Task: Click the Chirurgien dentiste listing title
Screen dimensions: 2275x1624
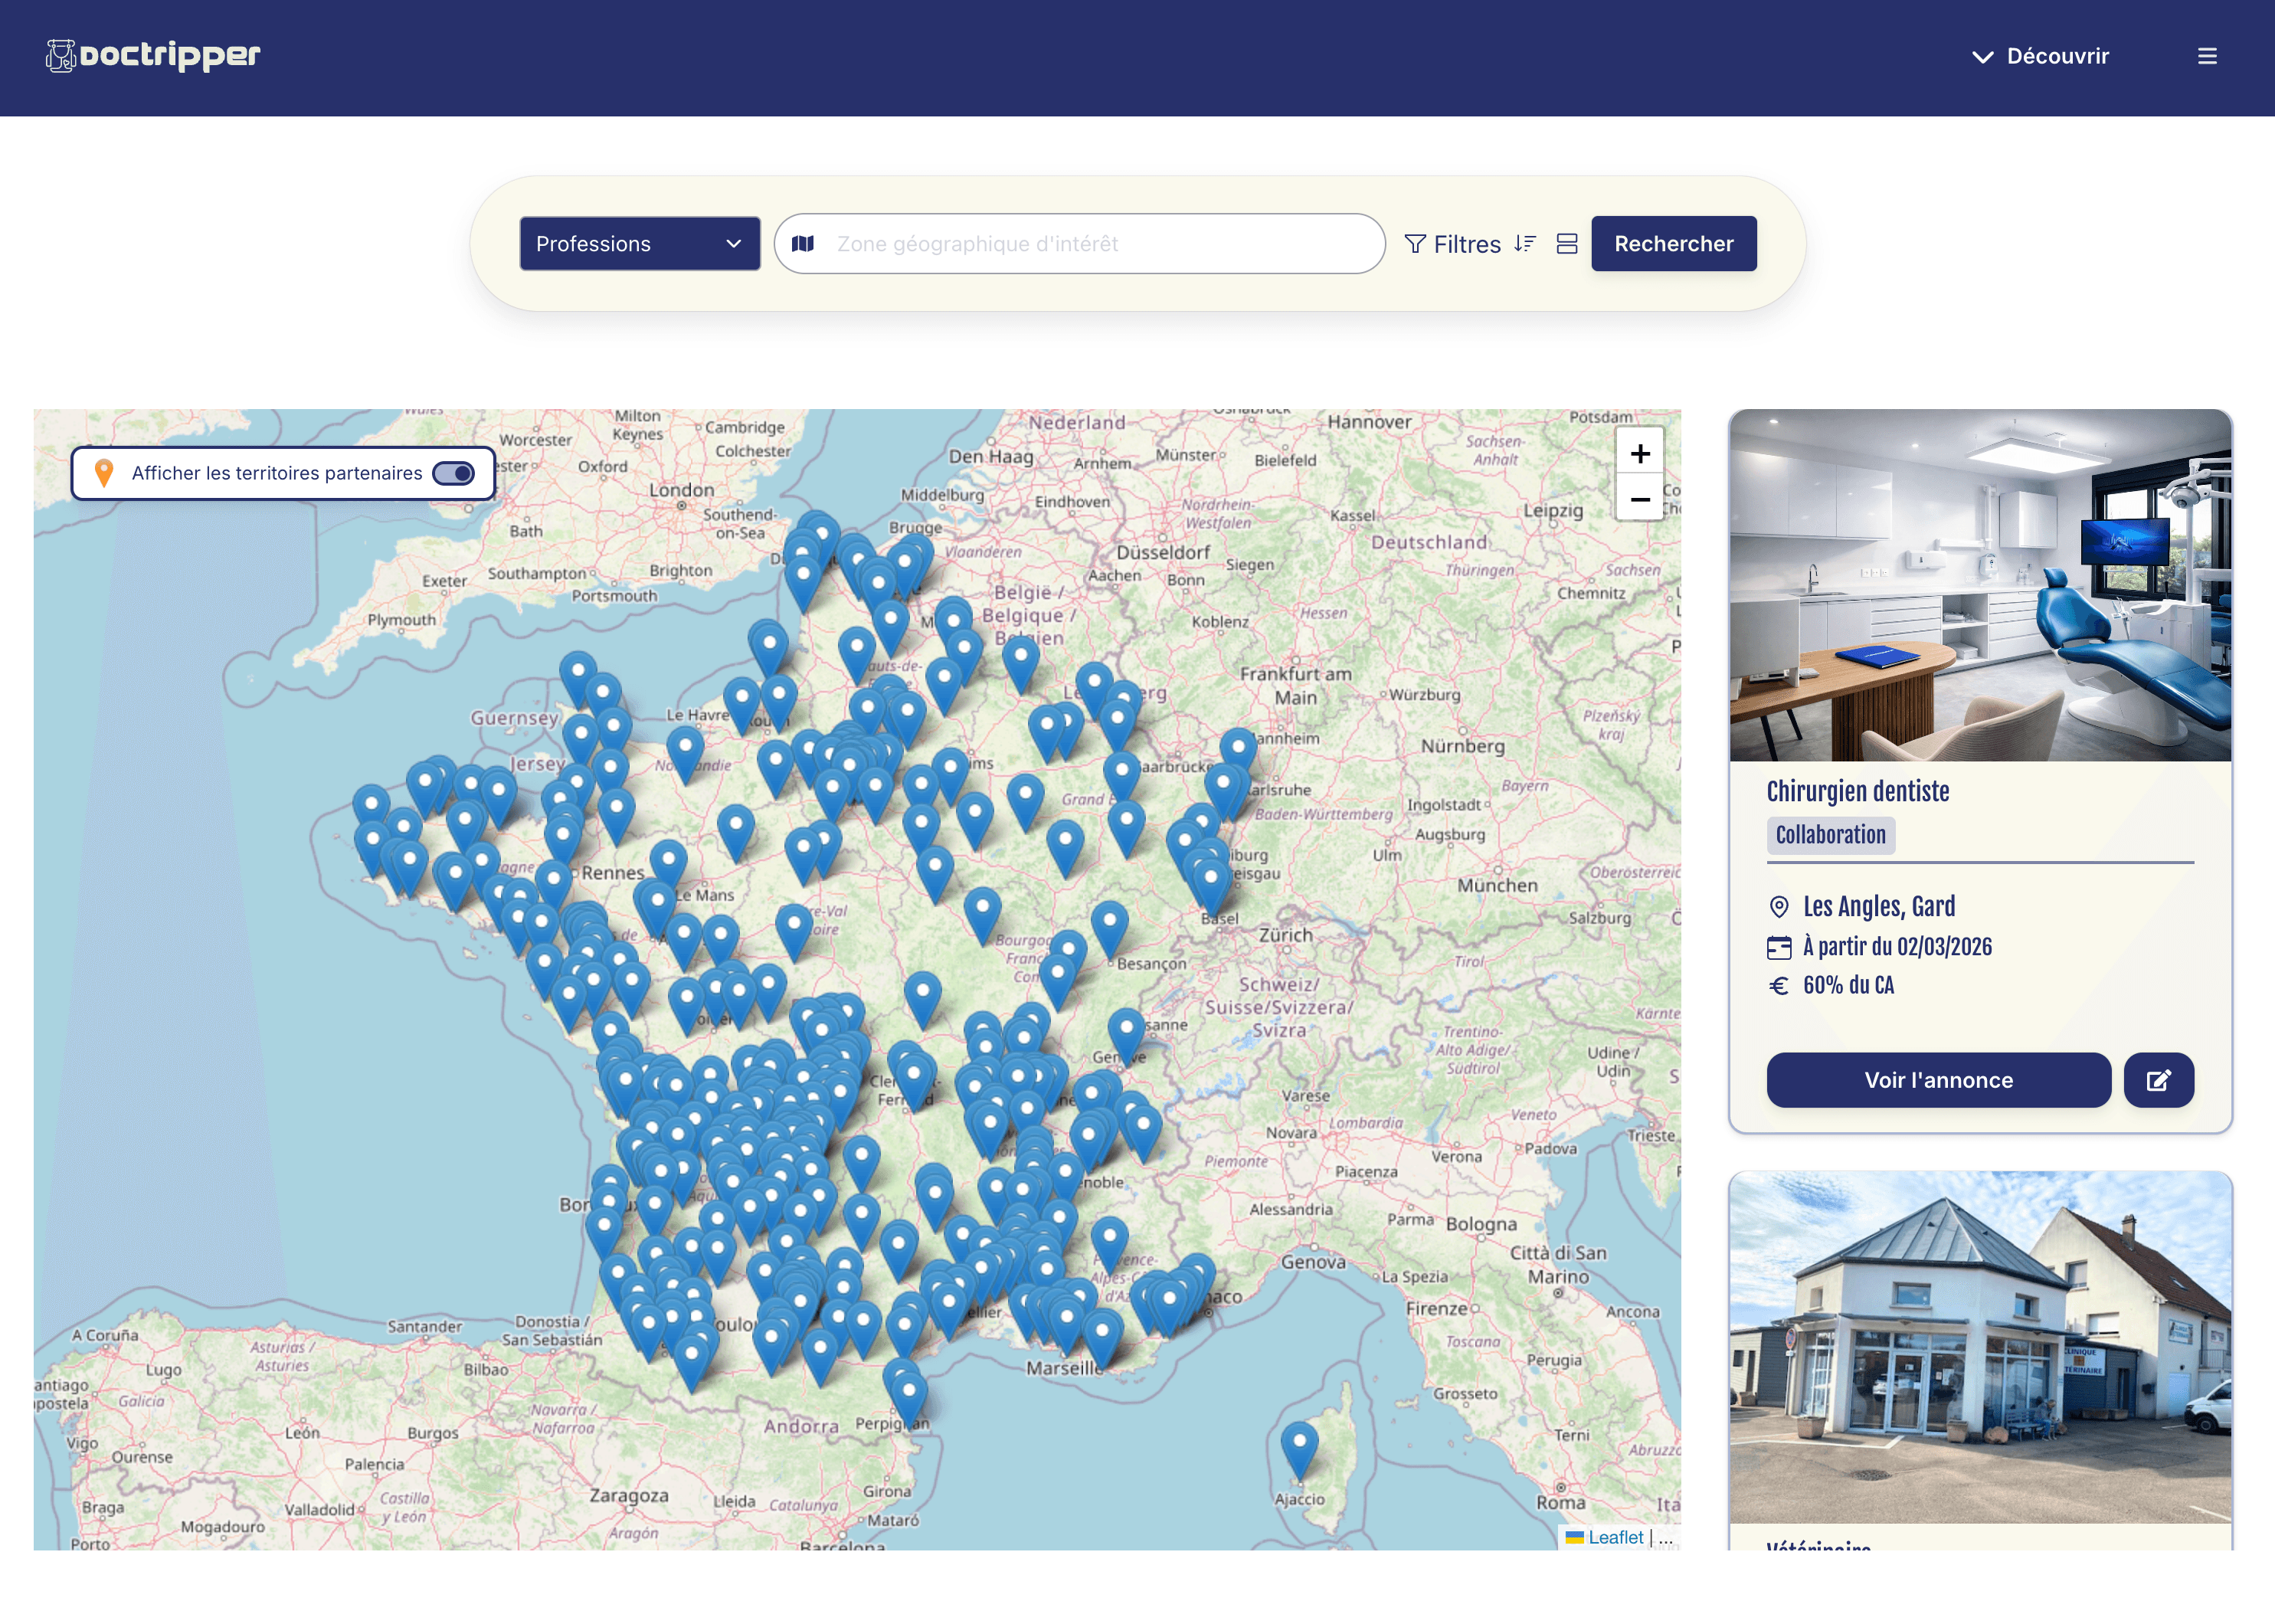Action: pos(1857,791)
